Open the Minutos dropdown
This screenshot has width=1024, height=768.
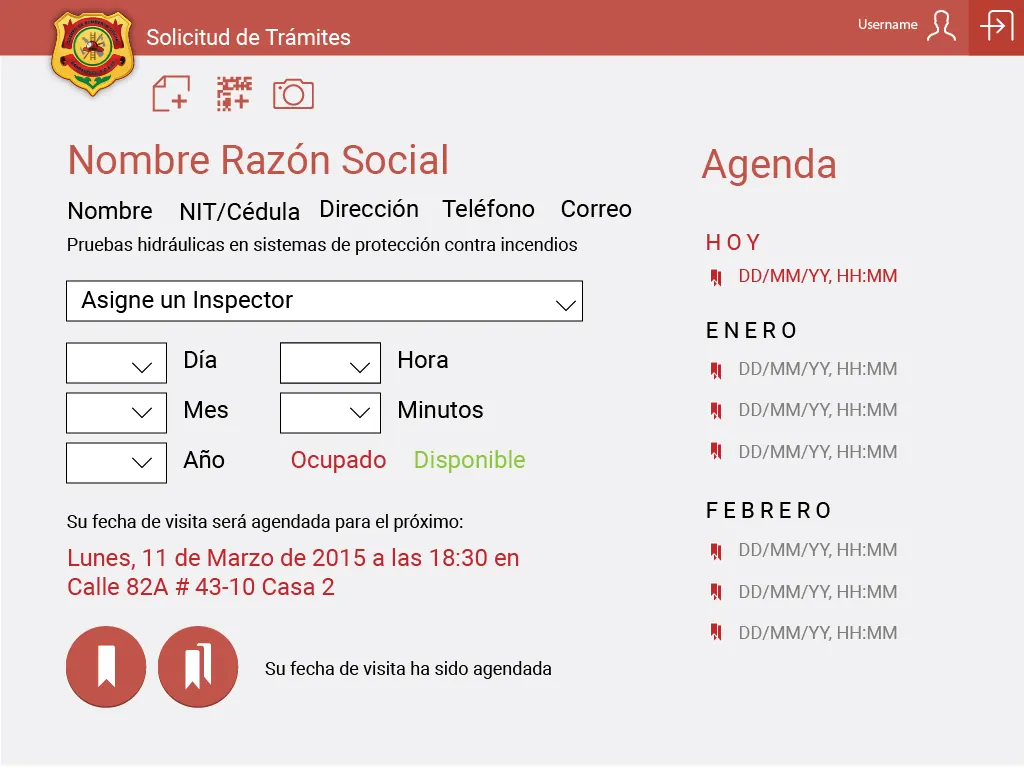(x=330, y=413)
